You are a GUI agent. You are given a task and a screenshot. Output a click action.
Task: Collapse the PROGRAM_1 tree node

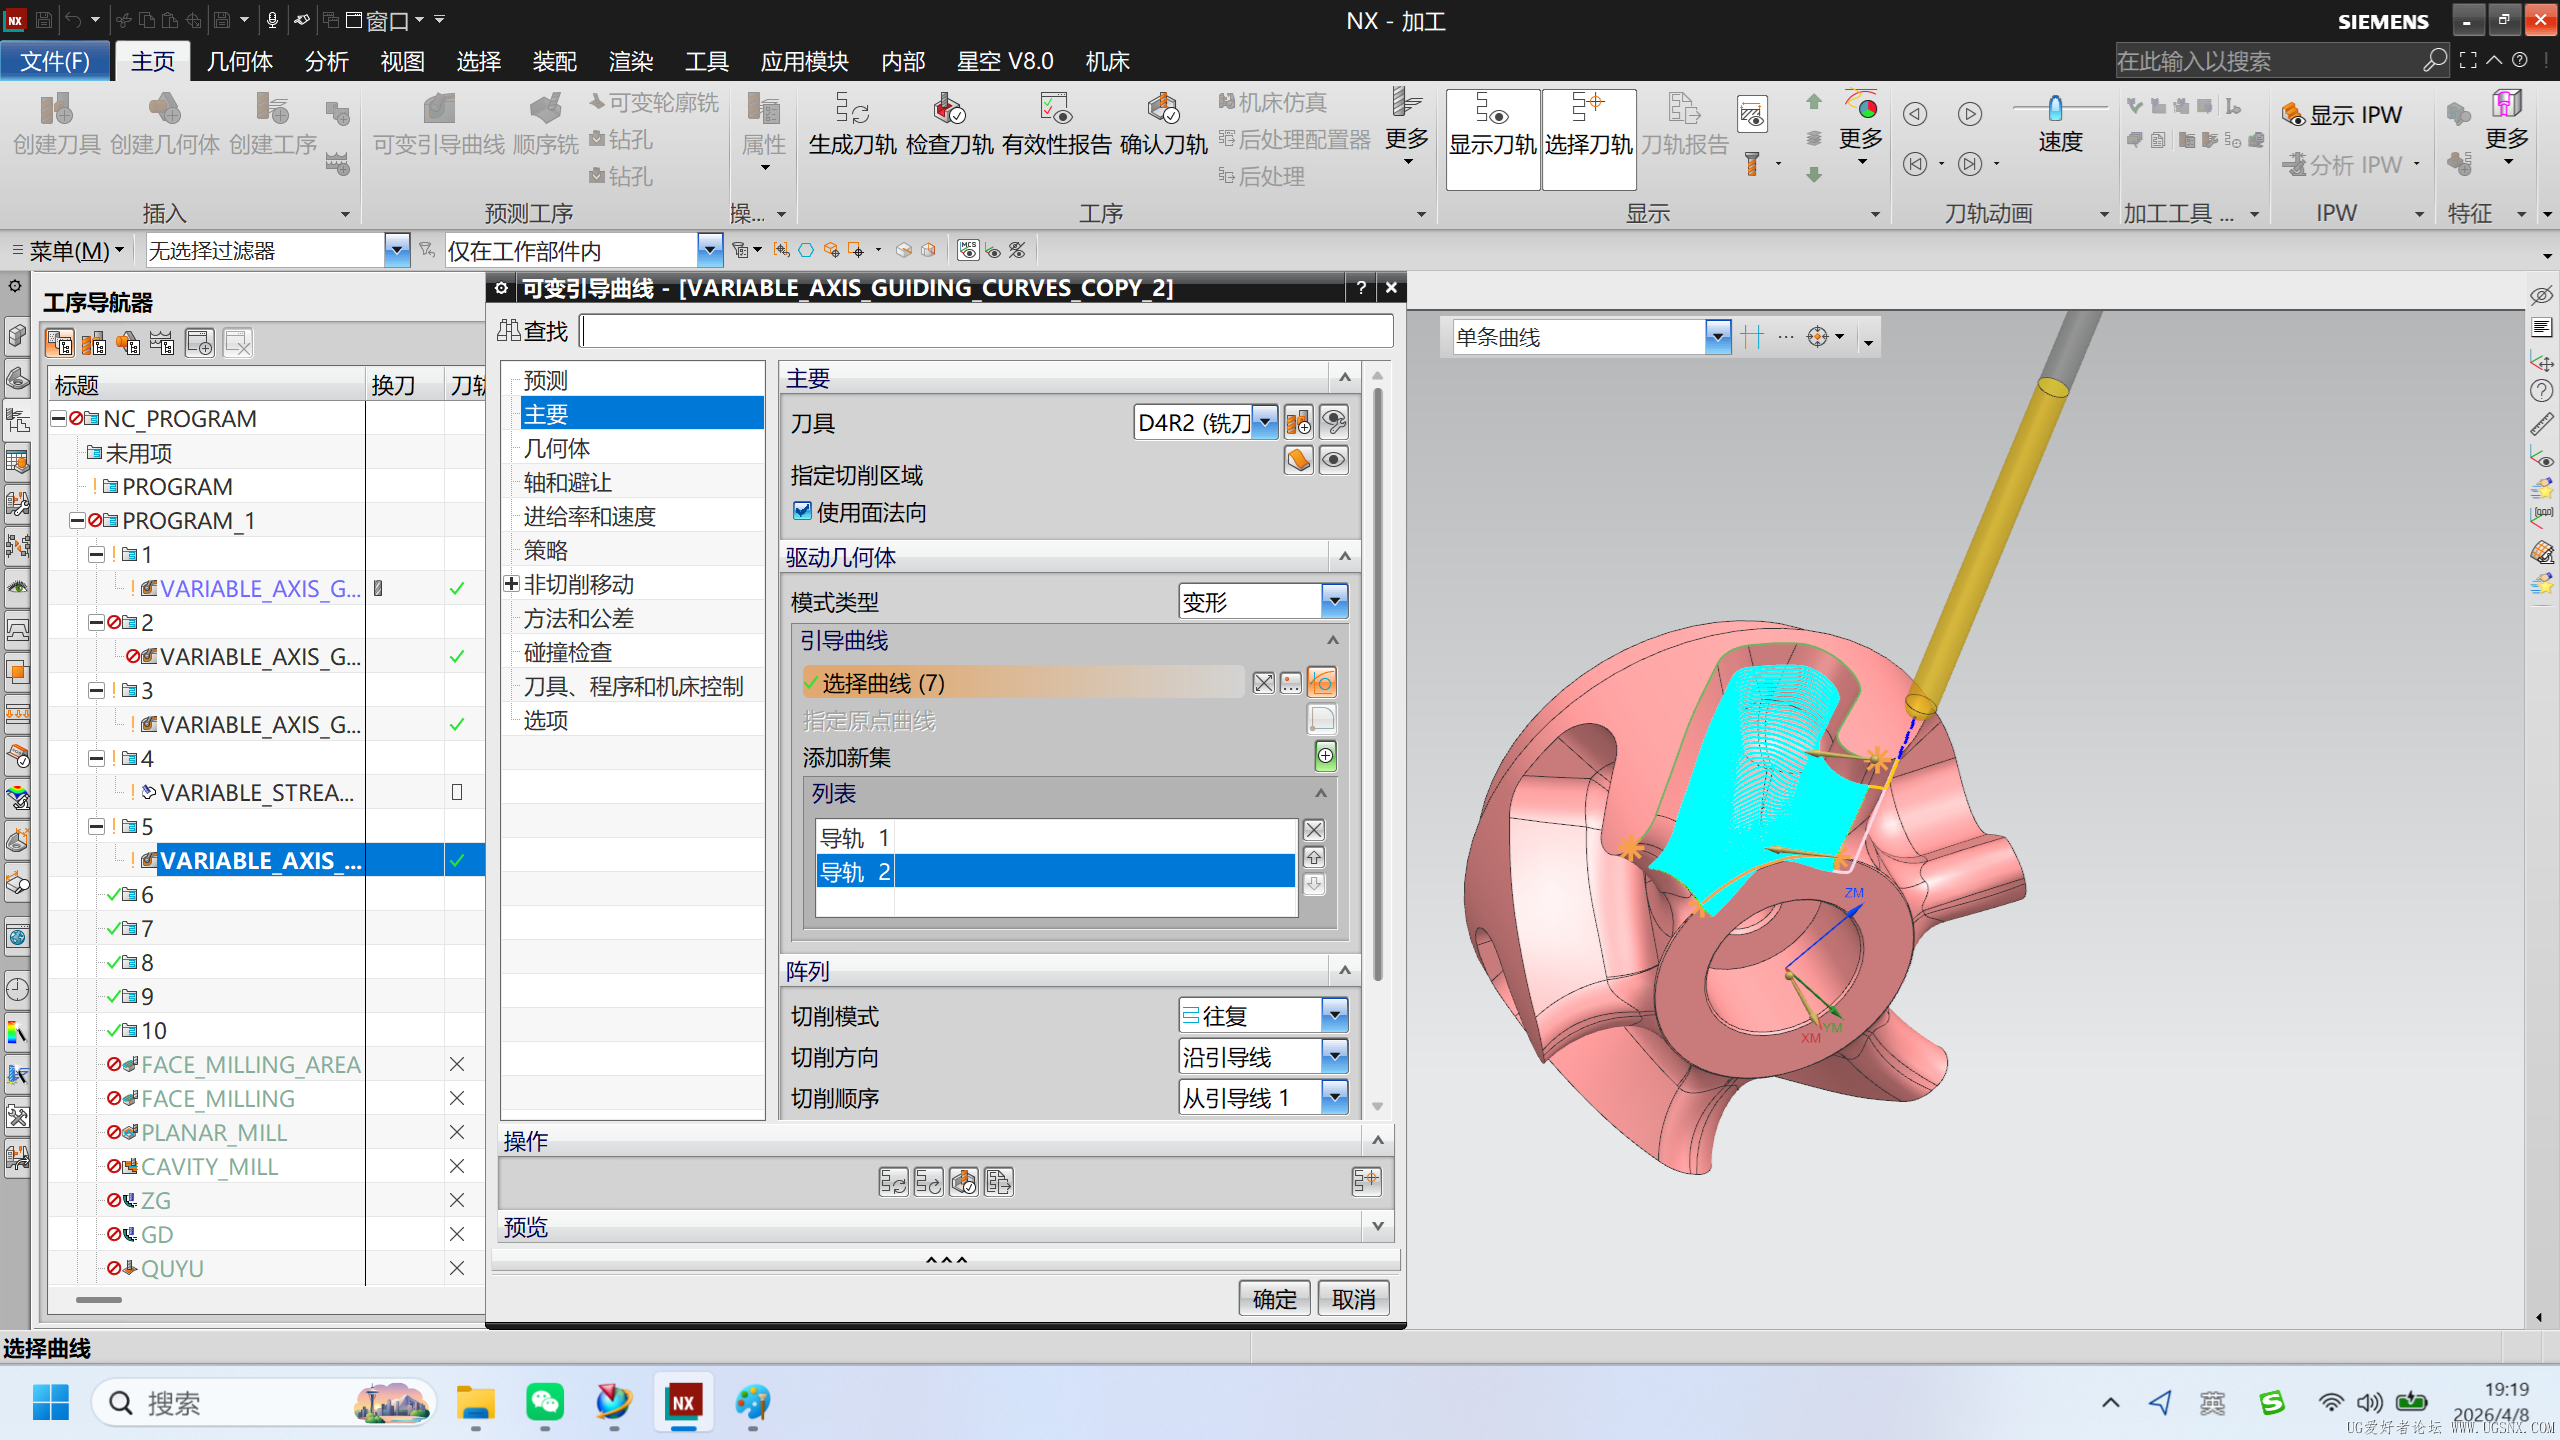pos(77,520)
